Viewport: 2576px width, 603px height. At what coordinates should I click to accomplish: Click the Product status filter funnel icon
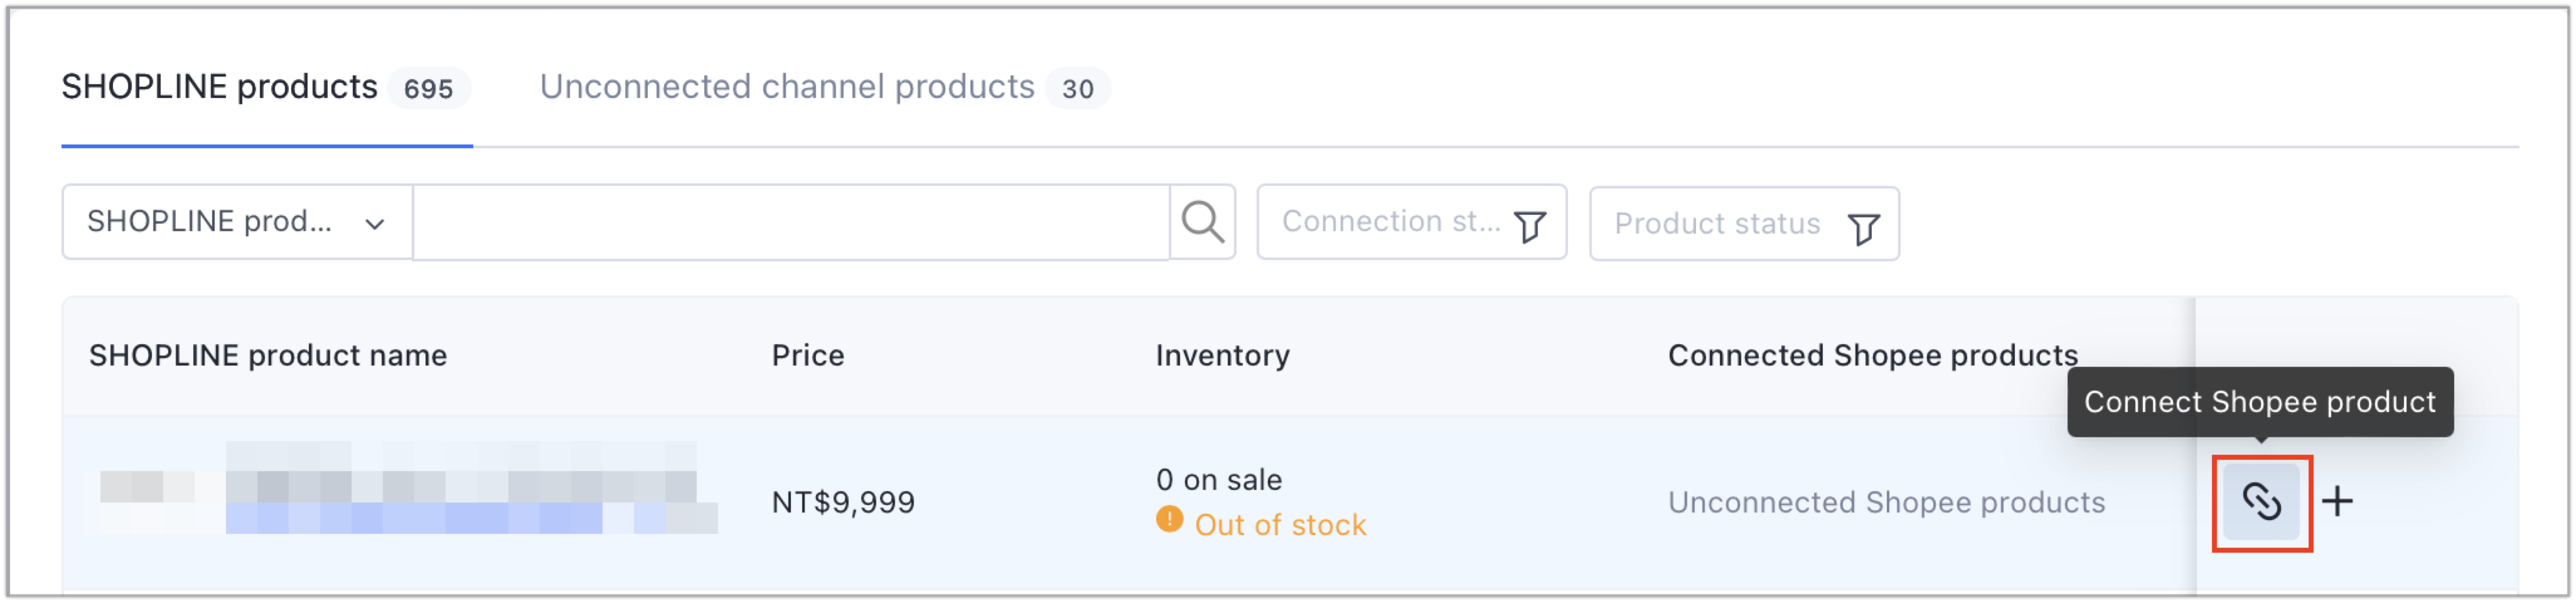point(1863,229)
